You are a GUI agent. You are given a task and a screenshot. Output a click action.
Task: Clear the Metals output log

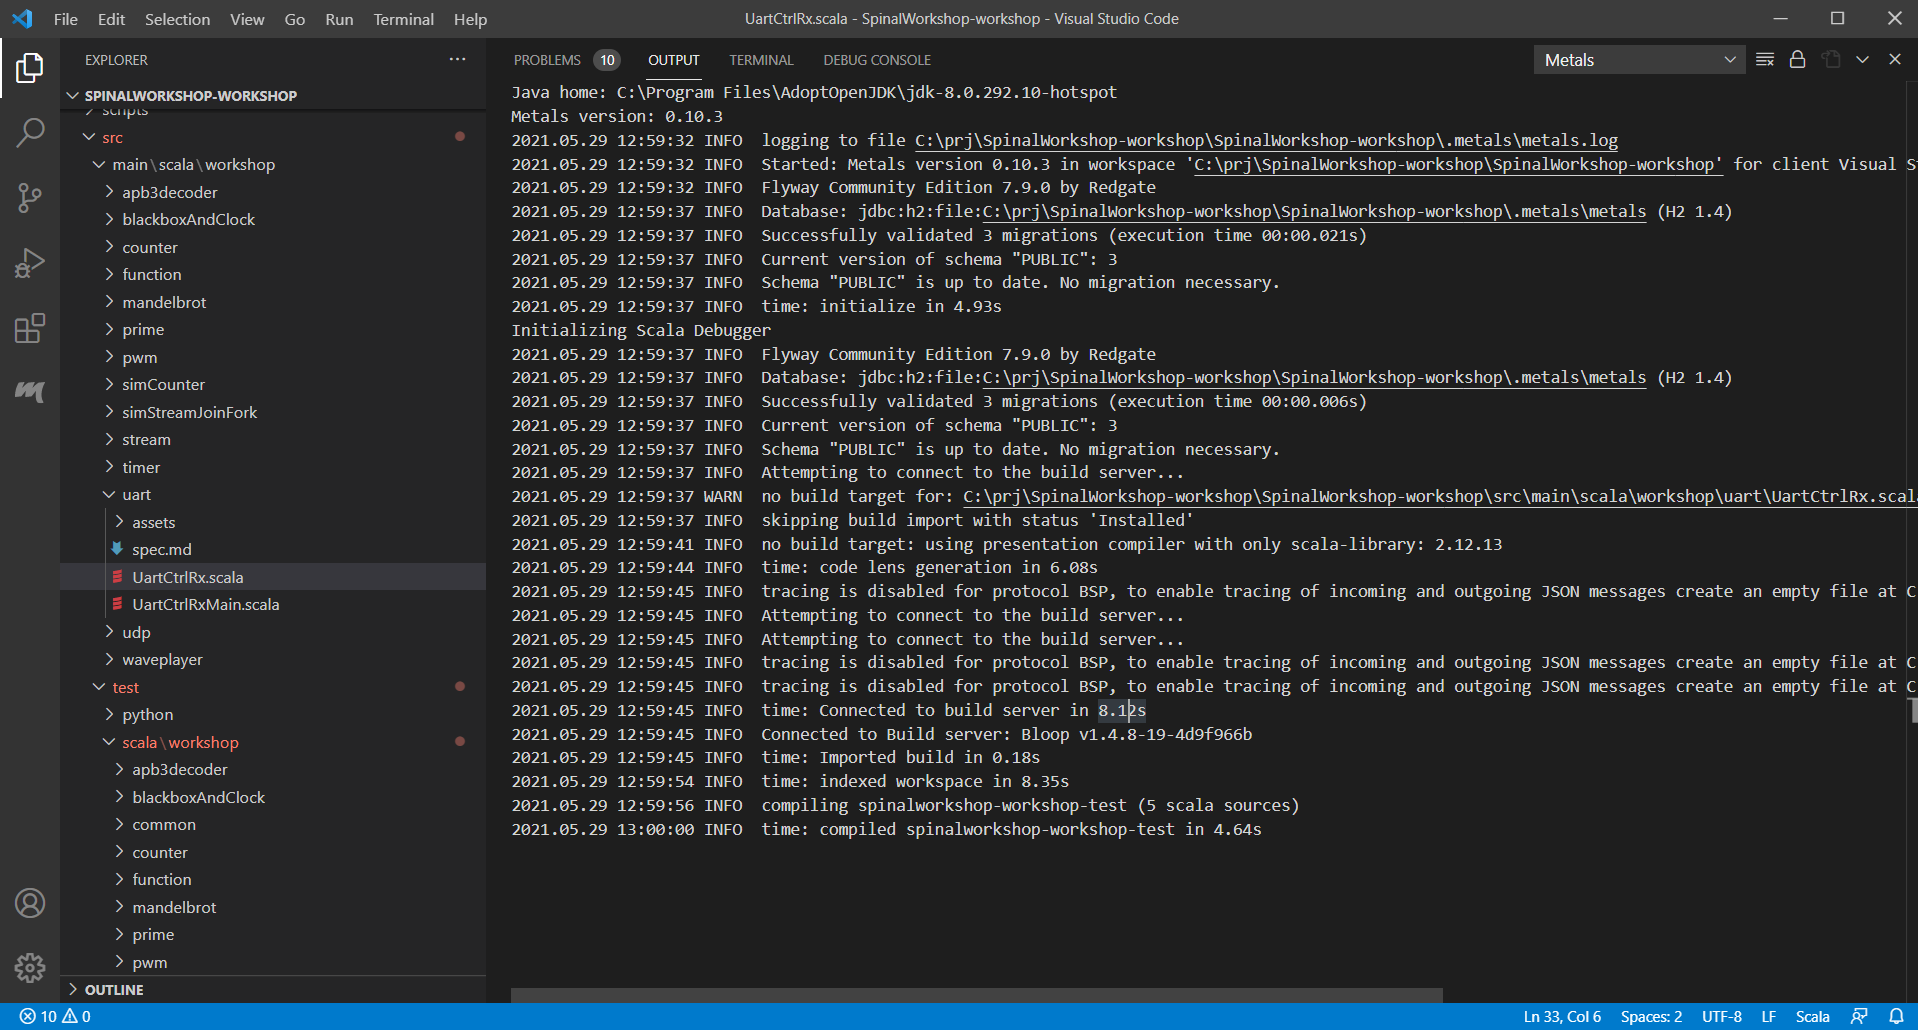click(1763, 59)
